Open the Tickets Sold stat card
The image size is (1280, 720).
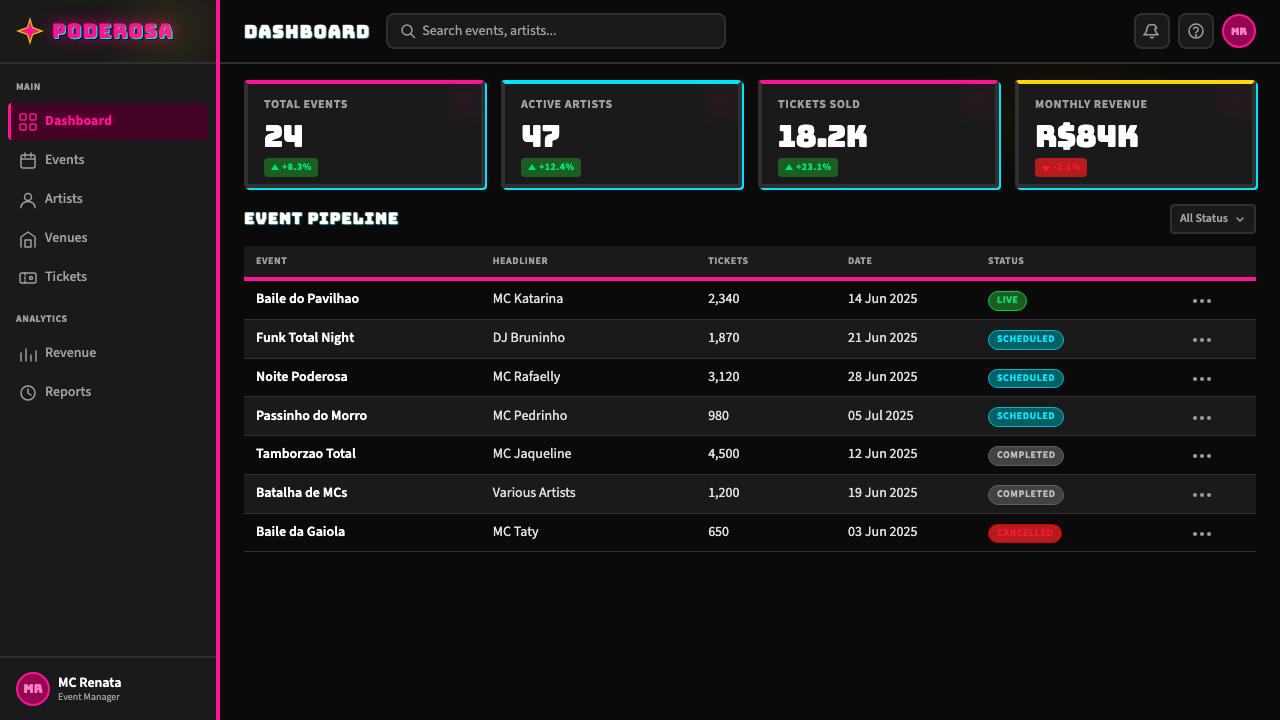[879, 135]
